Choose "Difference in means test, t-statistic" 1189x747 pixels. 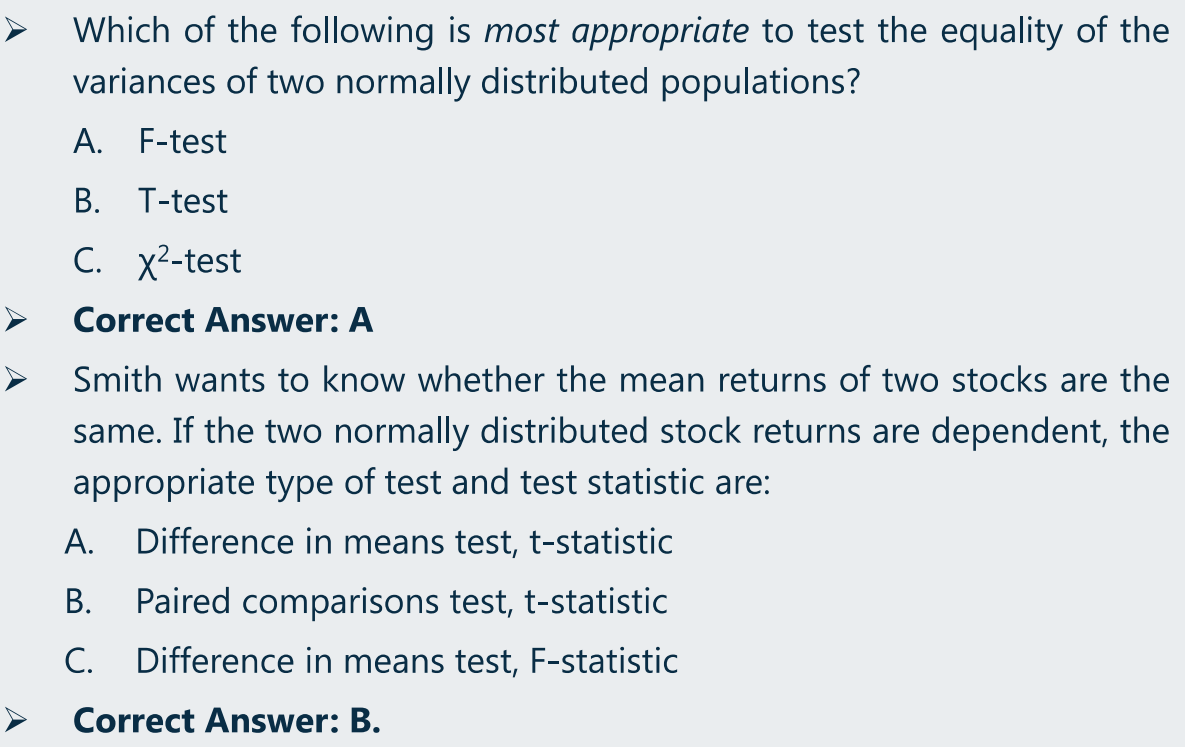(404, 542)
